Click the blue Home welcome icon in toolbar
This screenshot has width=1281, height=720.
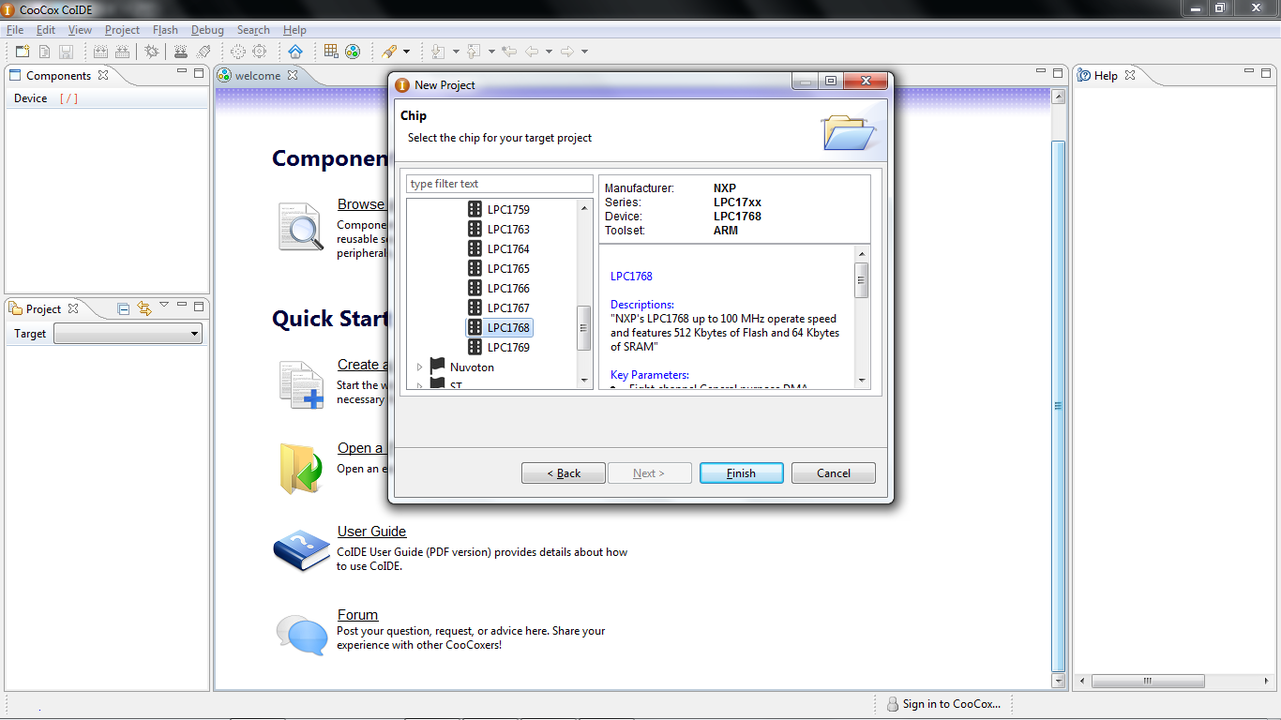295,51
